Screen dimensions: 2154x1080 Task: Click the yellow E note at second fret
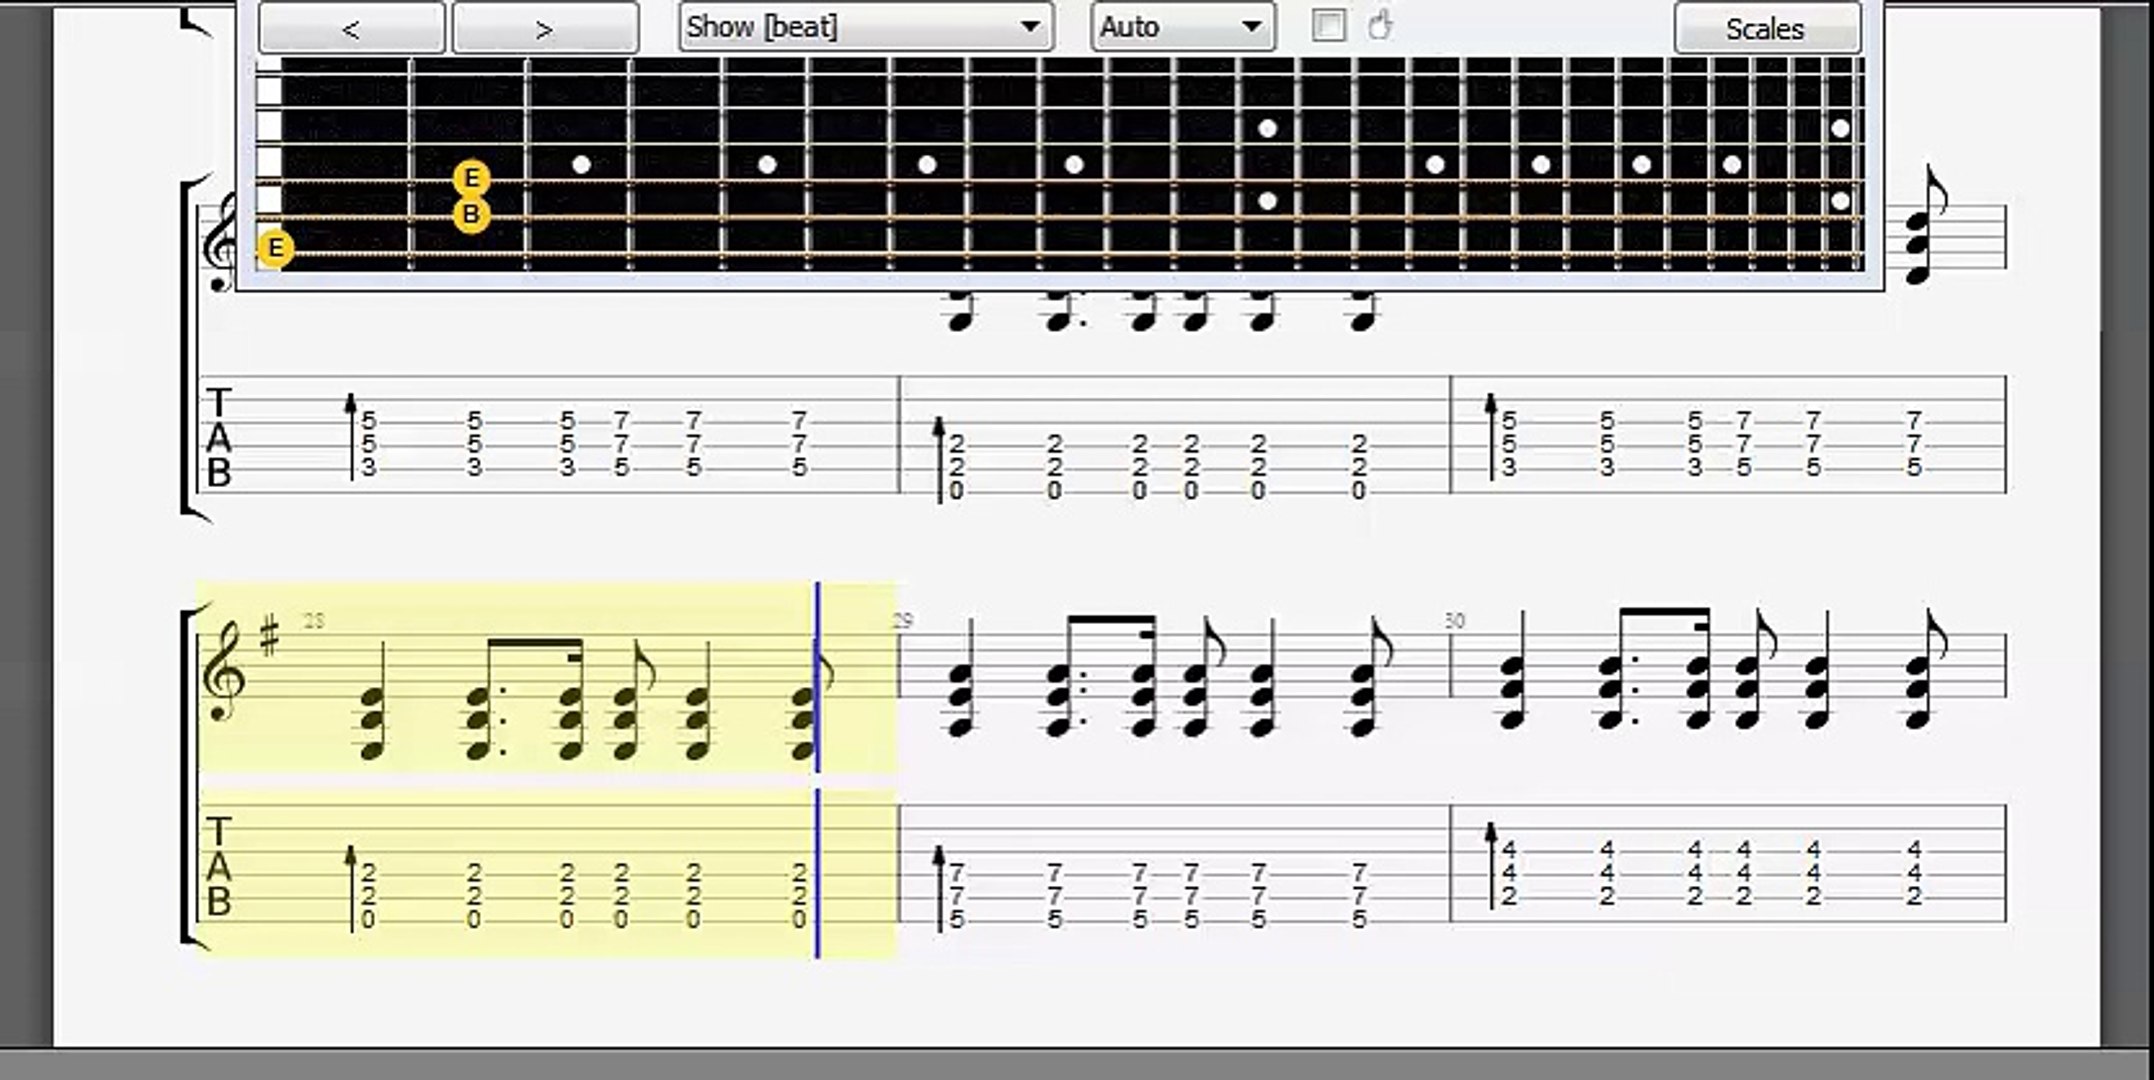point(471,179)
